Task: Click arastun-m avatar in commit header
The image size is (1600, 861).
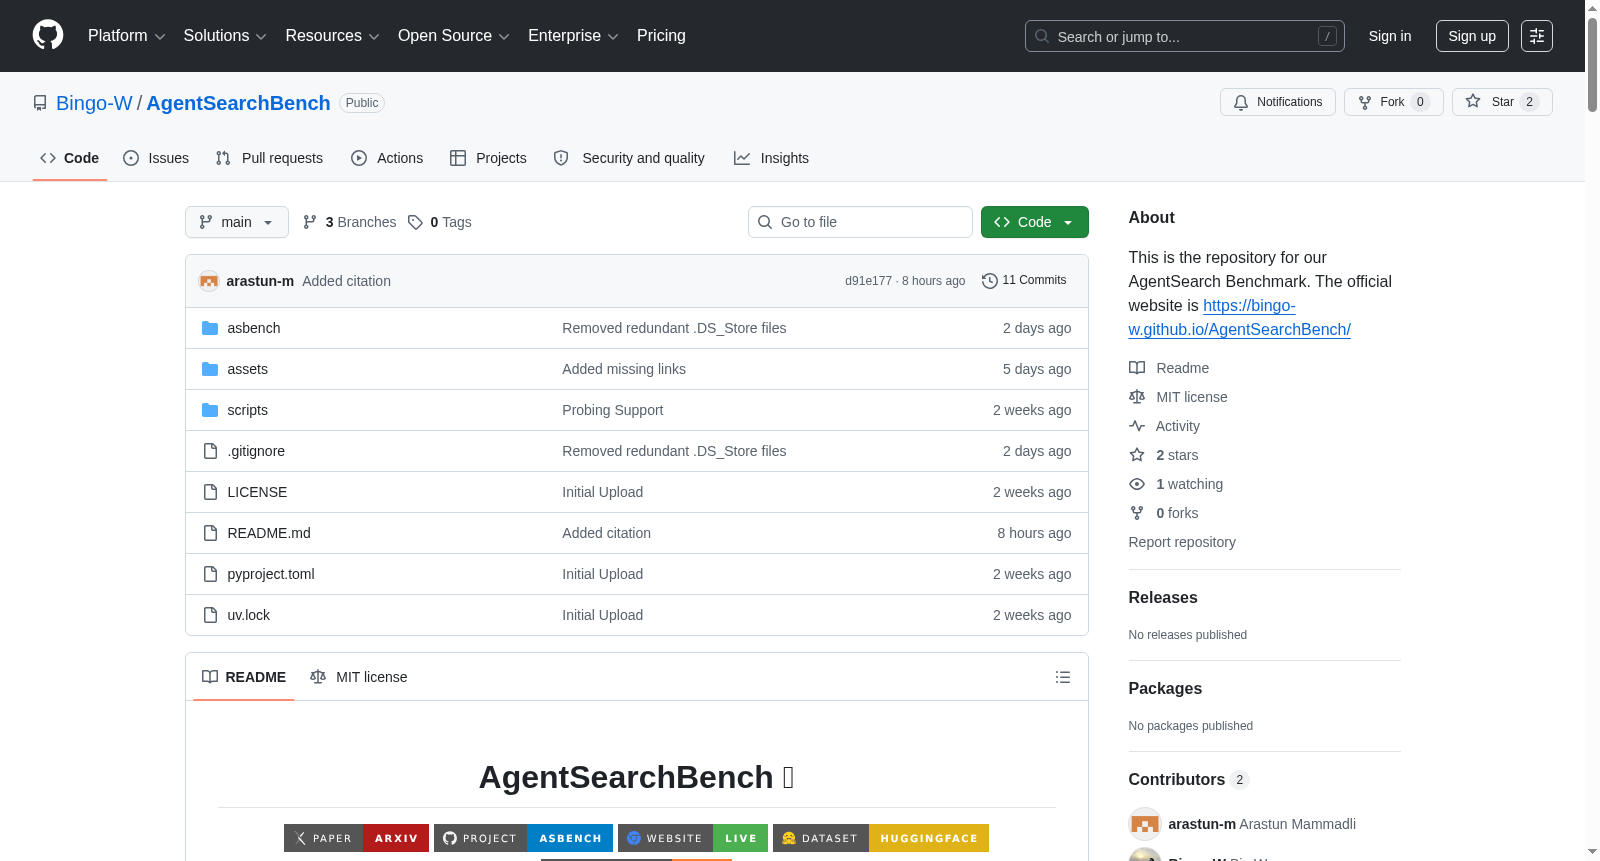Action: click(x=209, y=281)
